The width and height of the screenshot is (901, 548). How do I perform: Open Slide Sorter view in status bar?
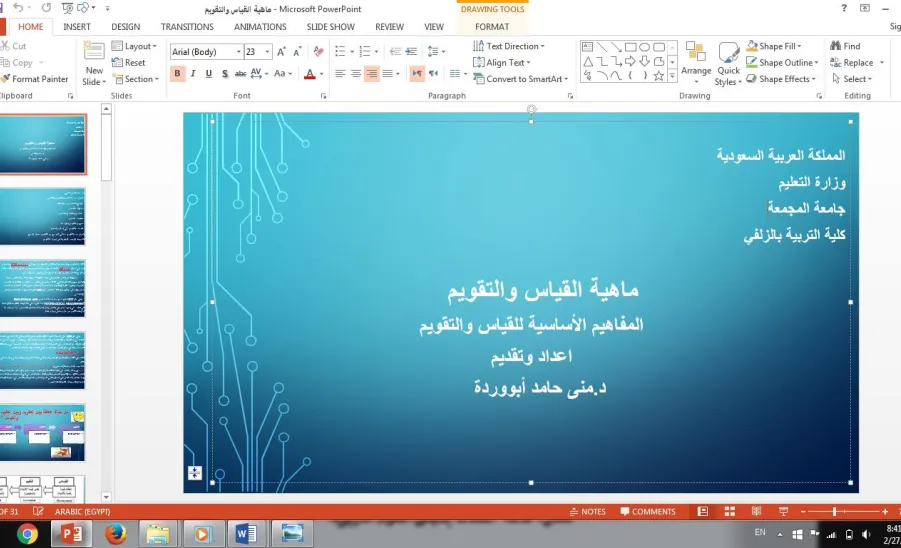(730, 511)
